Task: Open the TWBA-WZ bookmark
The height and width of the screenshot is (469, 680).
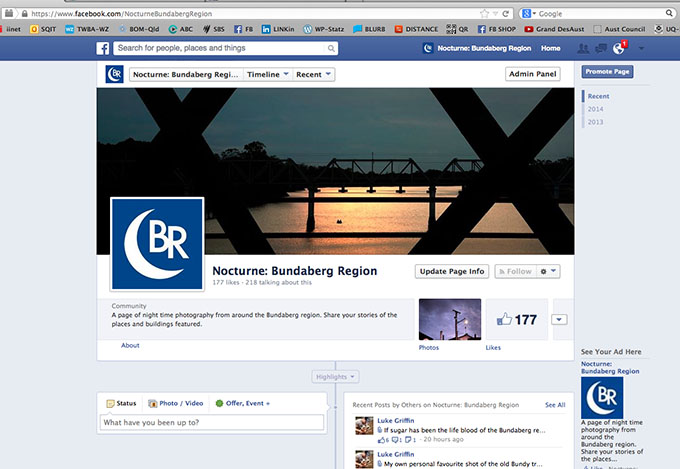Action: tap(87, 29)
